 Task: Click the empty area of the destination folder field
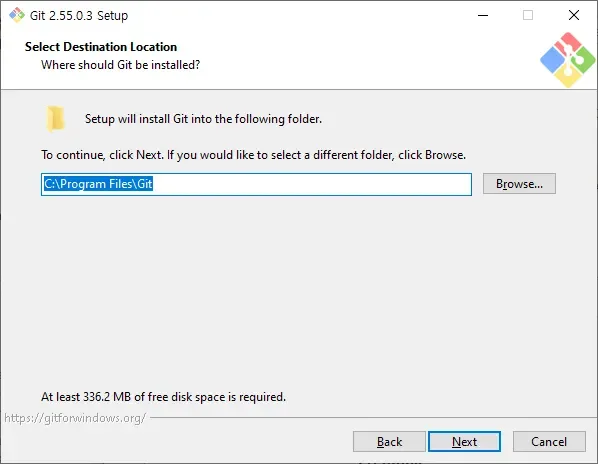(x=312, y=185)
